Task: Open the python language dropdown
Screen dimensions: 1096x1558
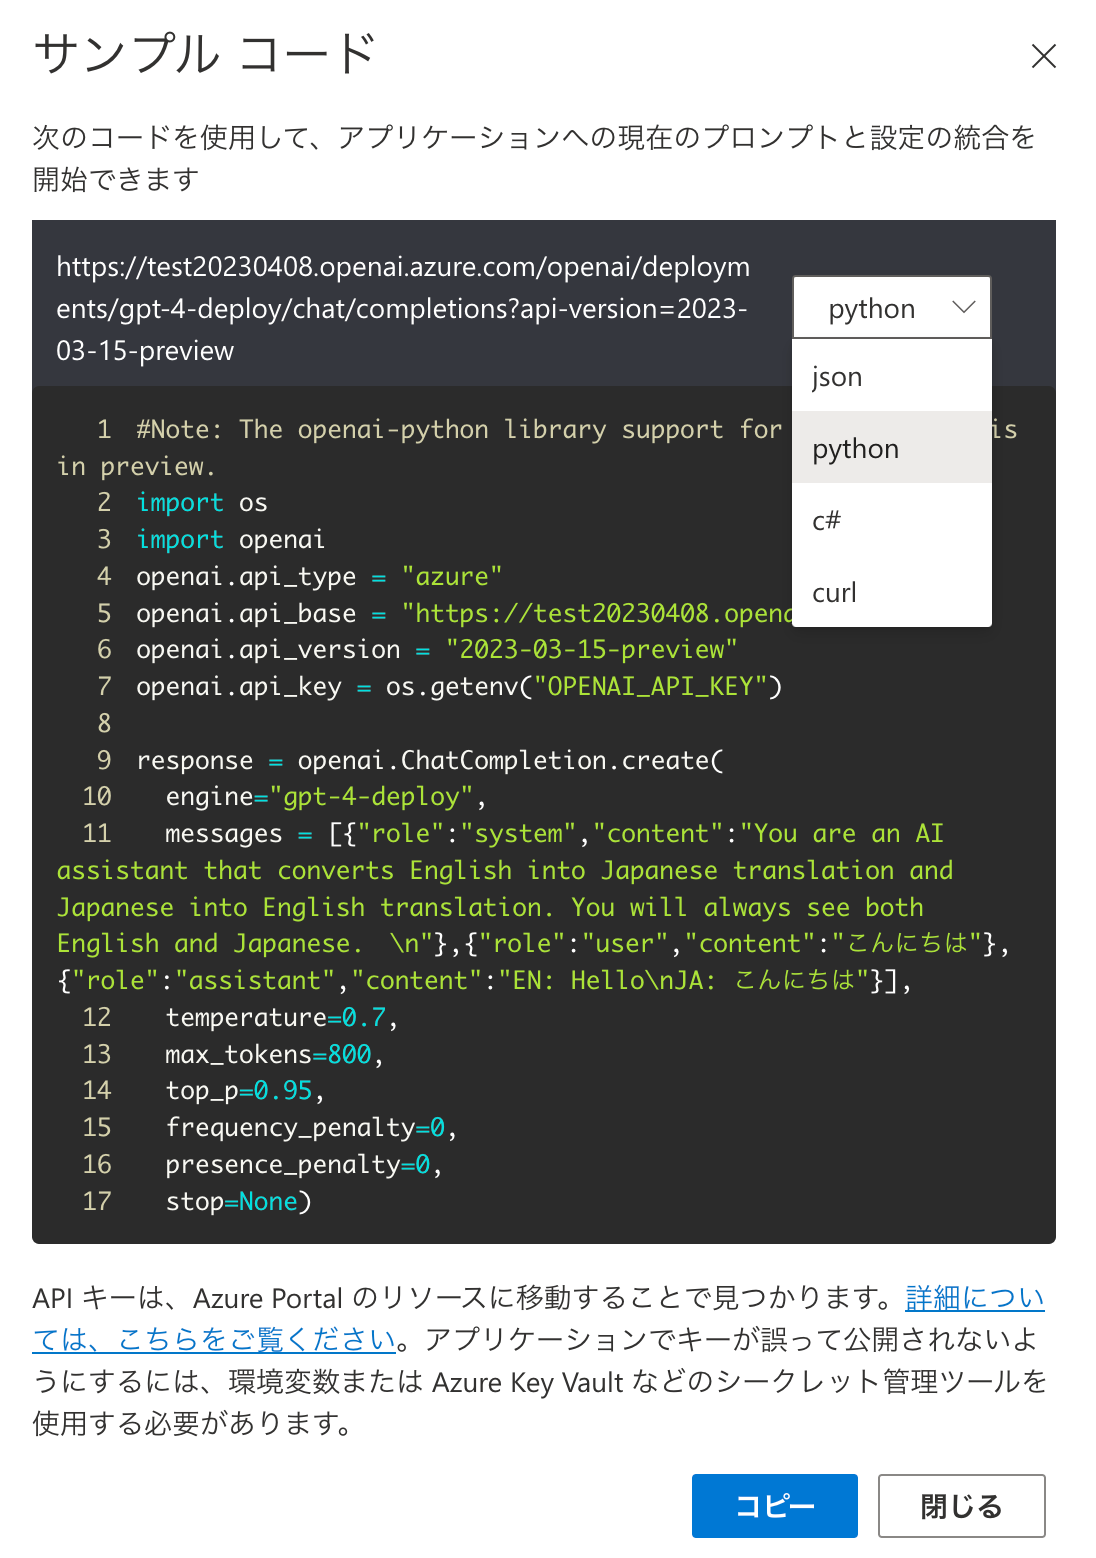Action: (x=891, y=308)
